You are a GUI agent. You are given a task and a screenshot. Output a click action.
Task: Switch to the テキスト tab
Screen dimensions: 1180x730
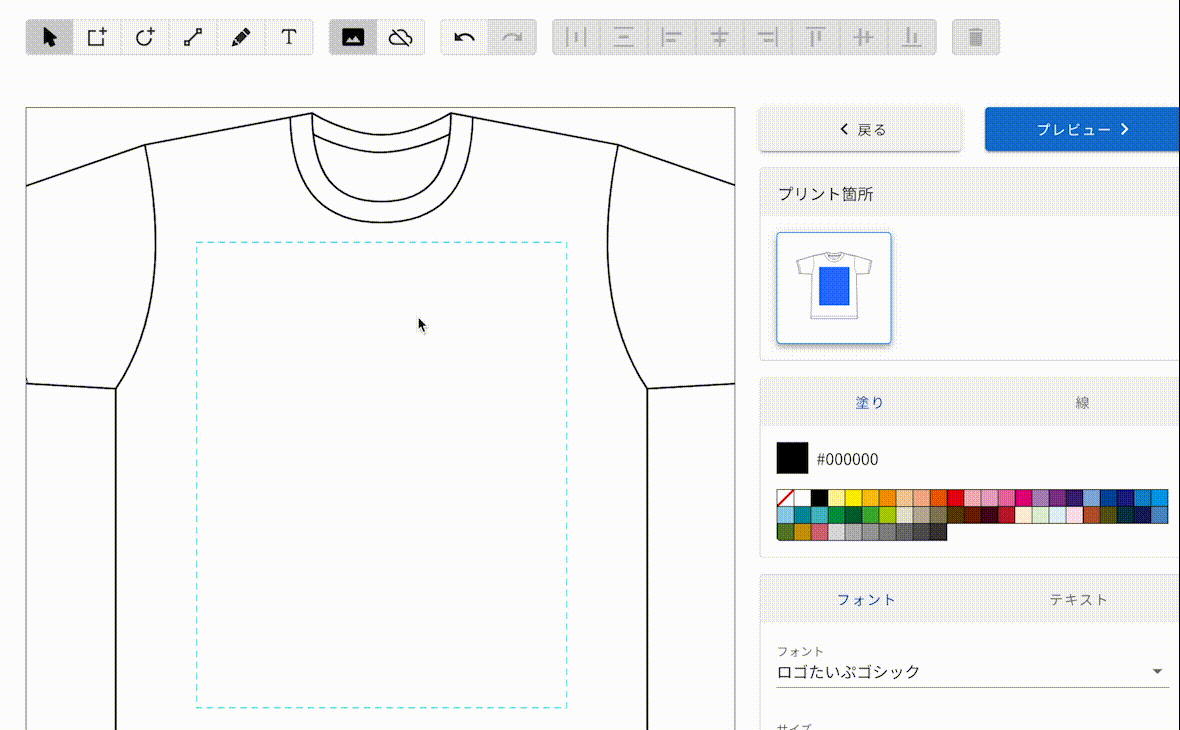pyautogui.click(x=1078, y=600)
